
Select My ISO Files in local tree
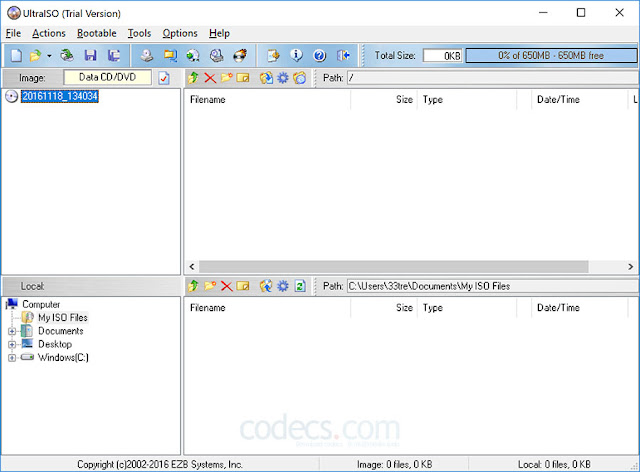pos(63,317)
